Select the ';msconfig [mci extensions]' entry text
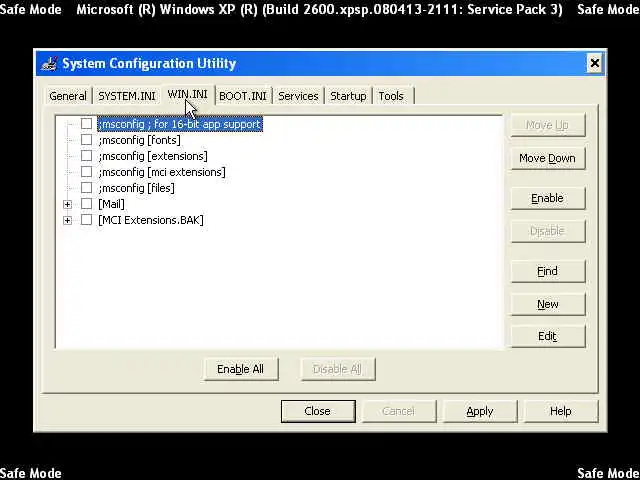Screen dimensions: 640x480 [162, 172]
